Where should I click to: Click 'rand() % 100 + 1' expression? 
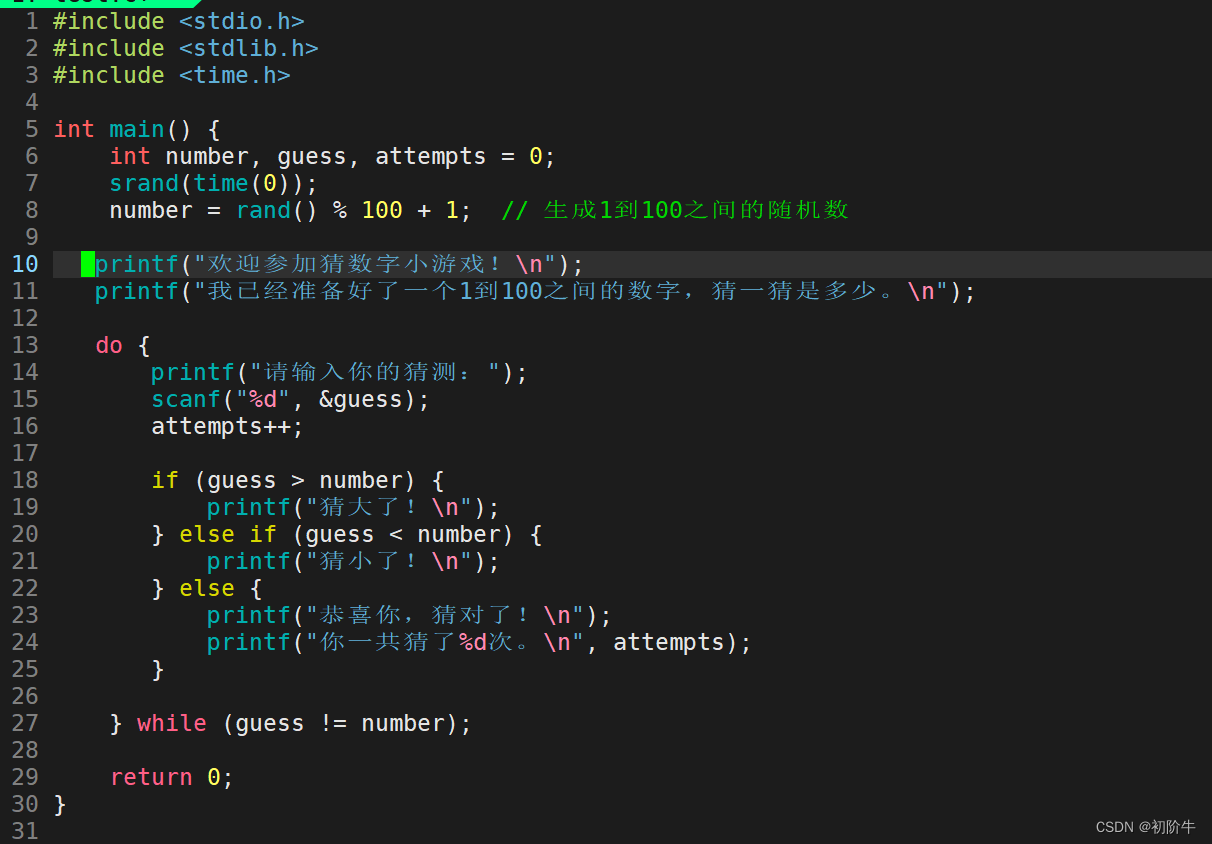click(347, 210)
